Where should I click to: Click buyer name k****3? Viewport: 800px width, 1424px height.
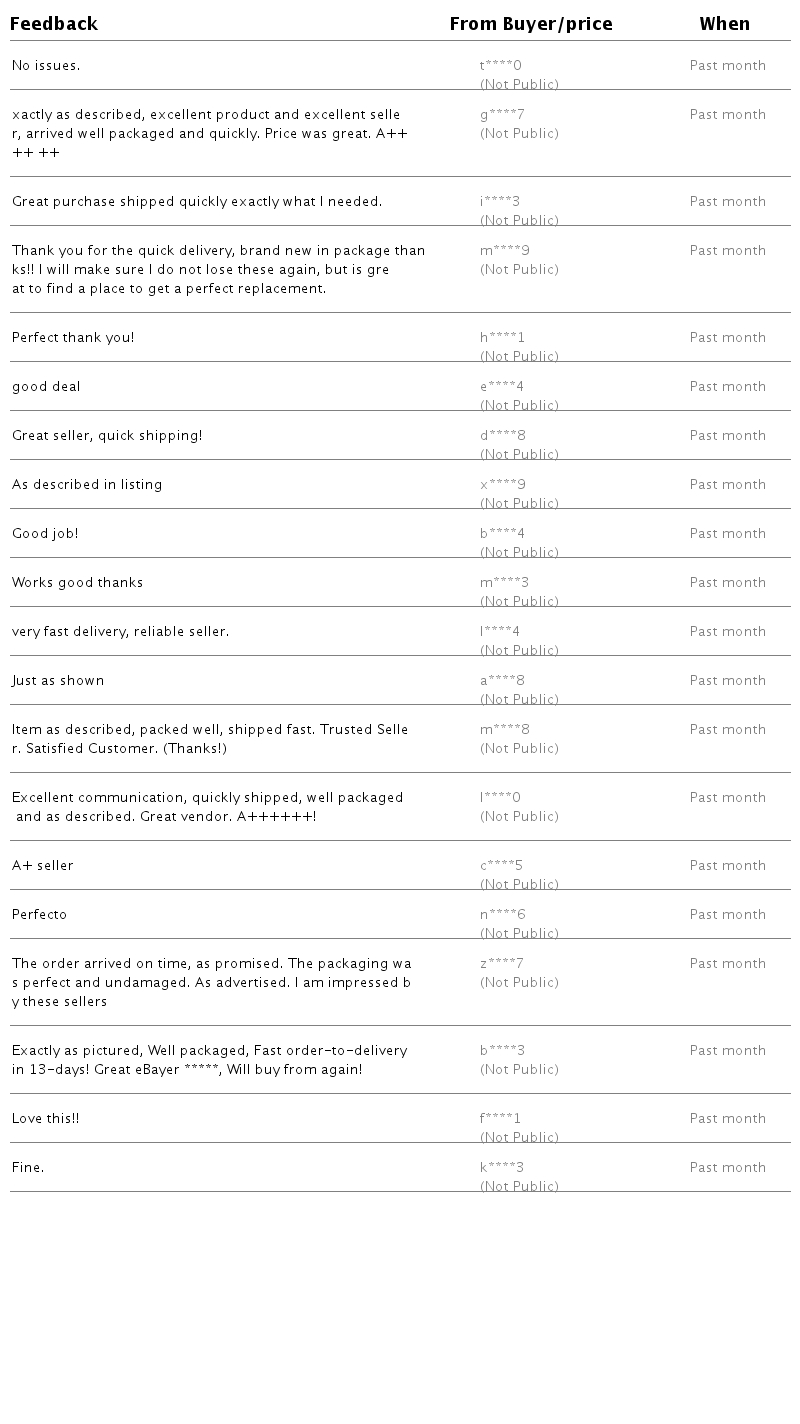click(502, 1168)
